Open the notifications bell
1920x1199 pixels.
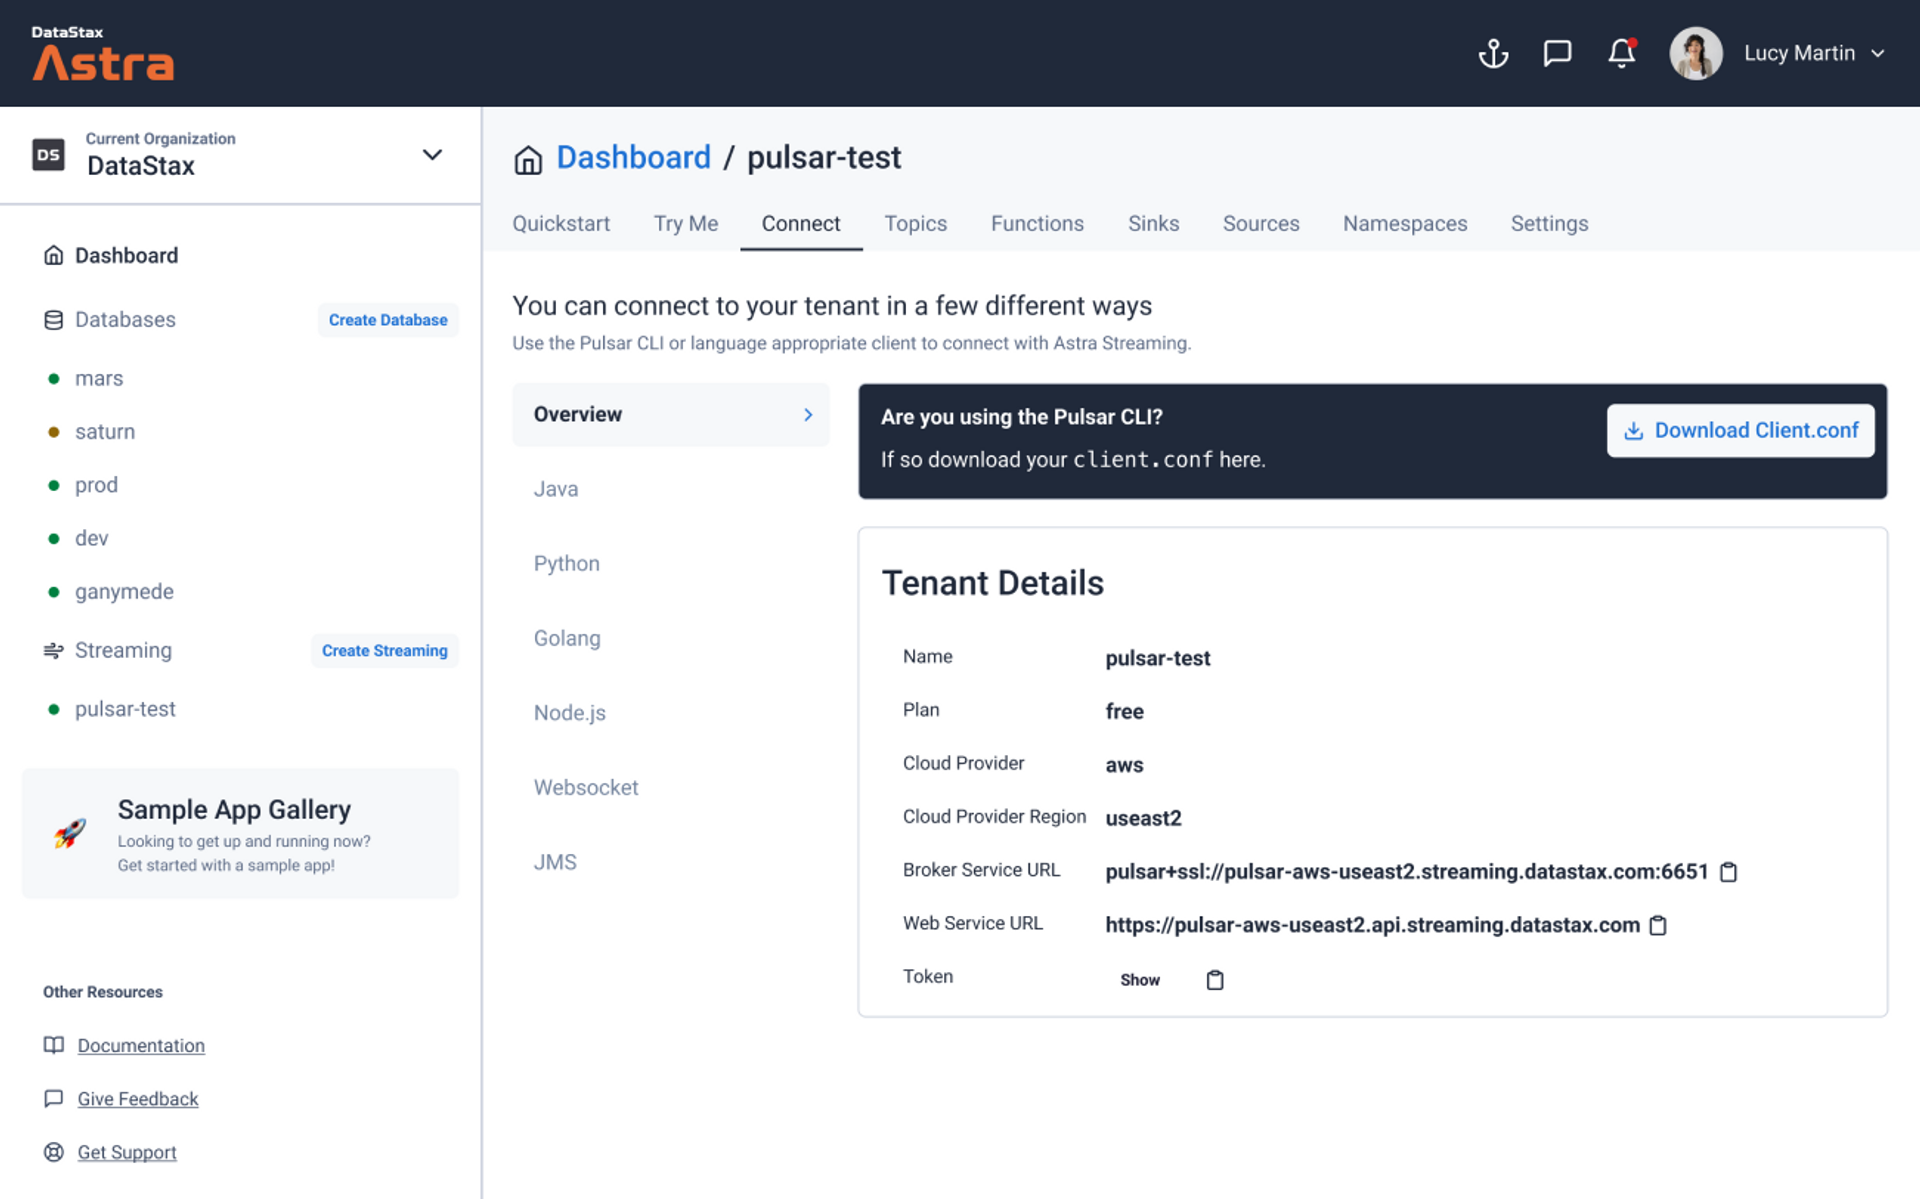pos(1621,53)
